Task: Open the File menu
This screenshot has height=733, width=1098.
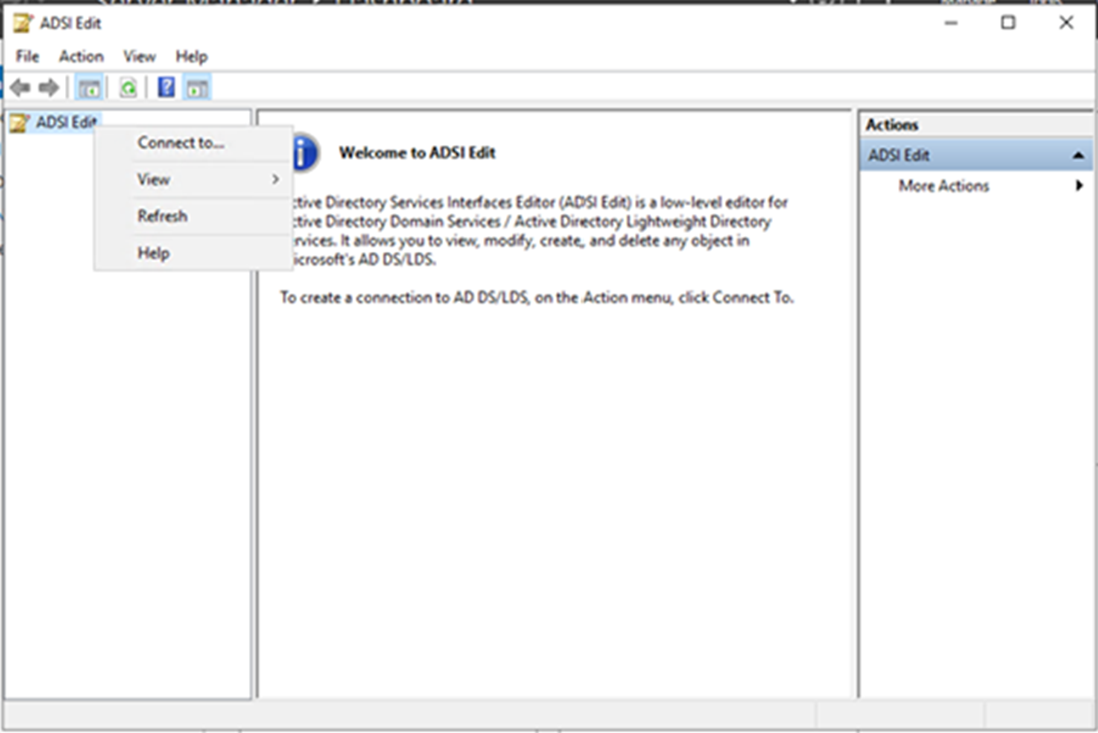Action: [28, 57]
